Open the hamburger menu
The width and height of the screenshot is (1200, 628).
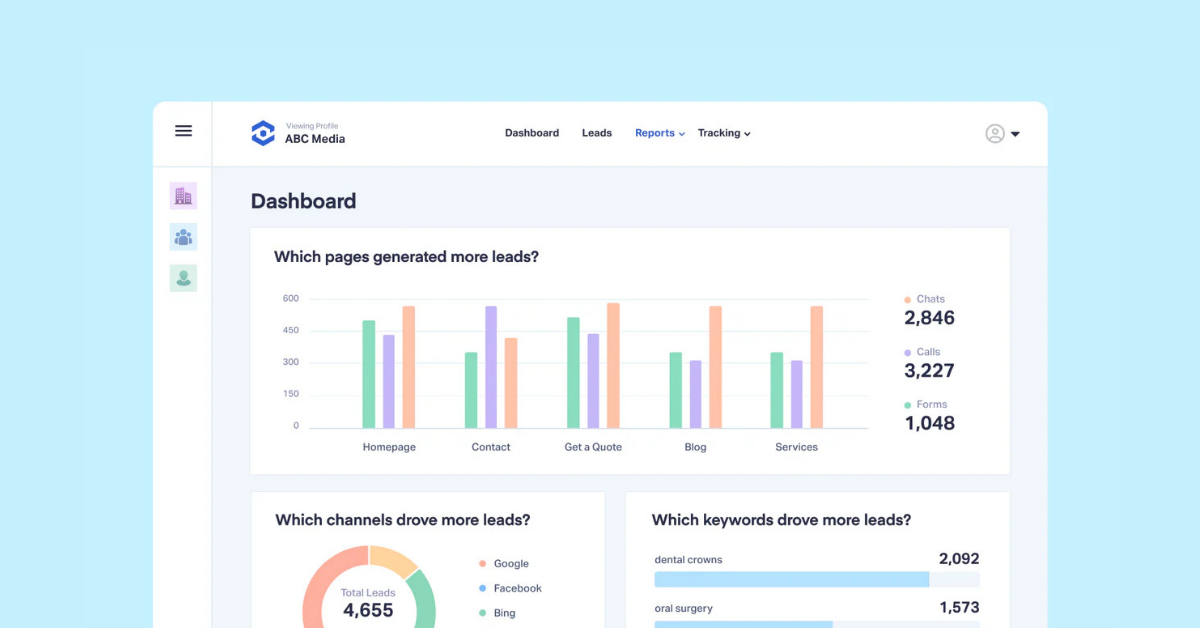tap(183, 131)
